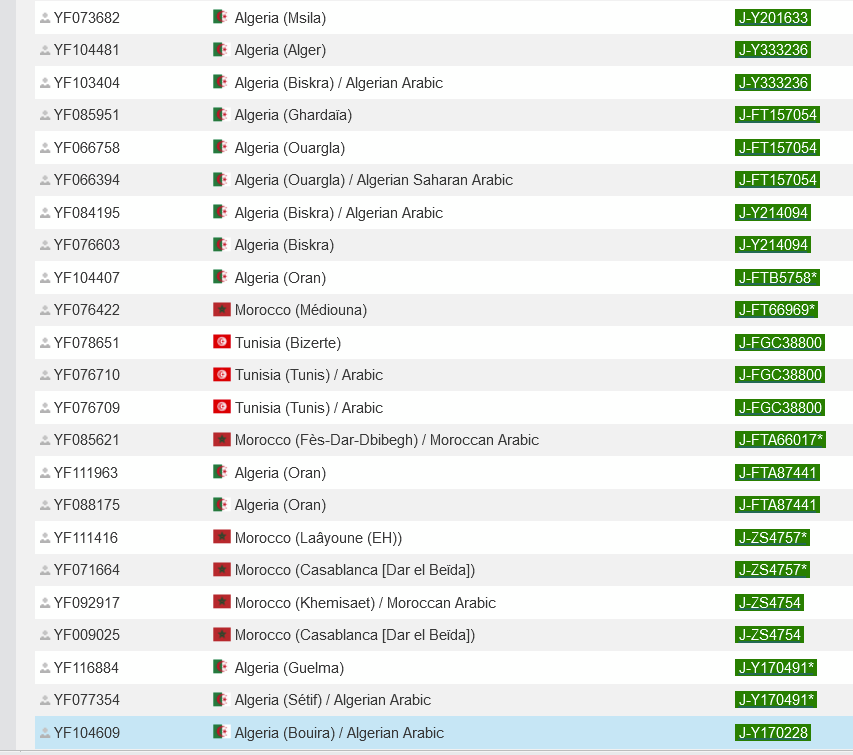
Task: Click Algerian flag in Msila row
Action: pos(221,17)
